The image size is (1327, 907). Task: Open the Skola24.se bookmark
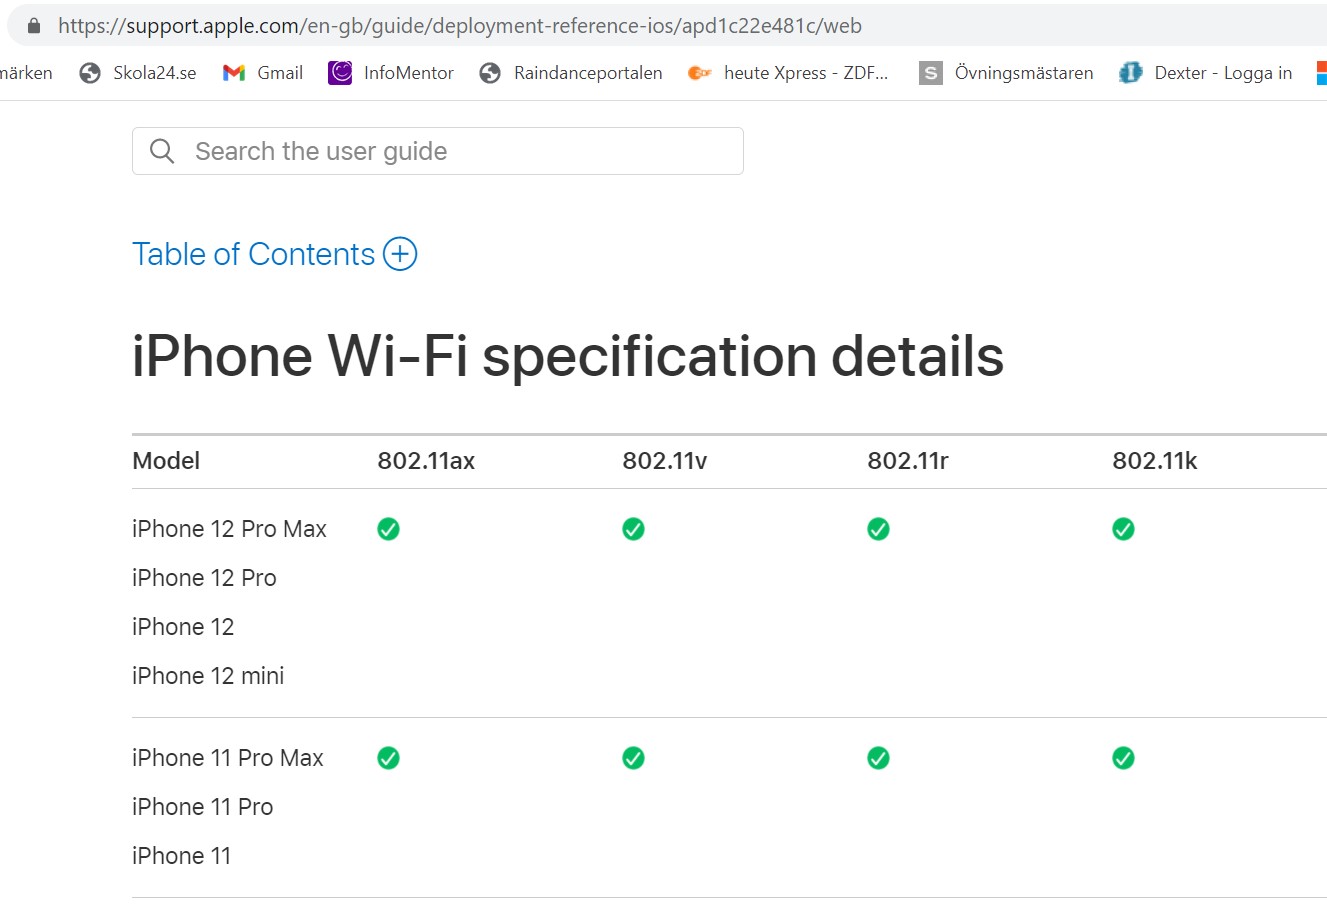pos(138,73)
